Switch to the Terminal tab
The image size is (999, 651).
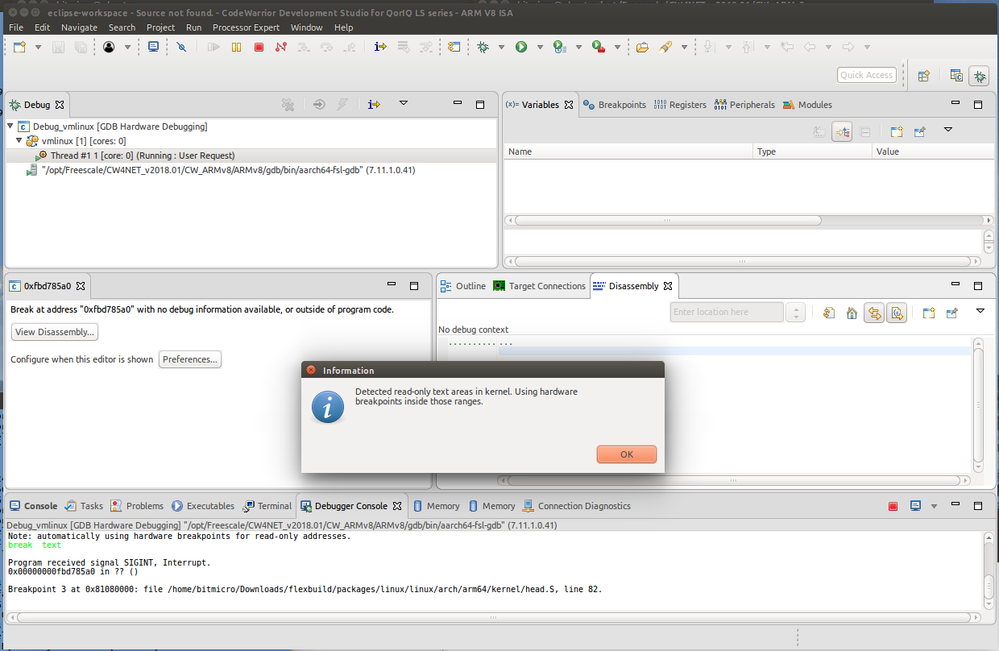click(268, 506)
